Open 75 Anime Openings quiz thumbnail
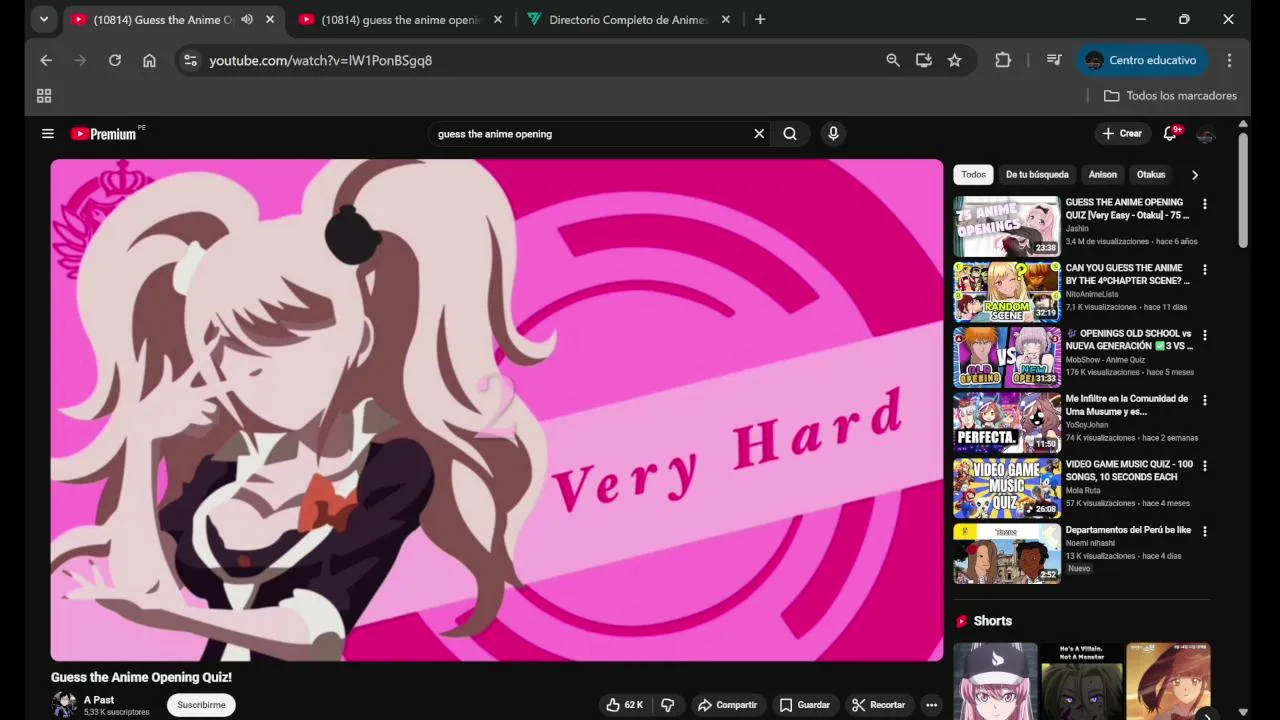The height and width of the screenshot is (720, 1280). 1007,227
